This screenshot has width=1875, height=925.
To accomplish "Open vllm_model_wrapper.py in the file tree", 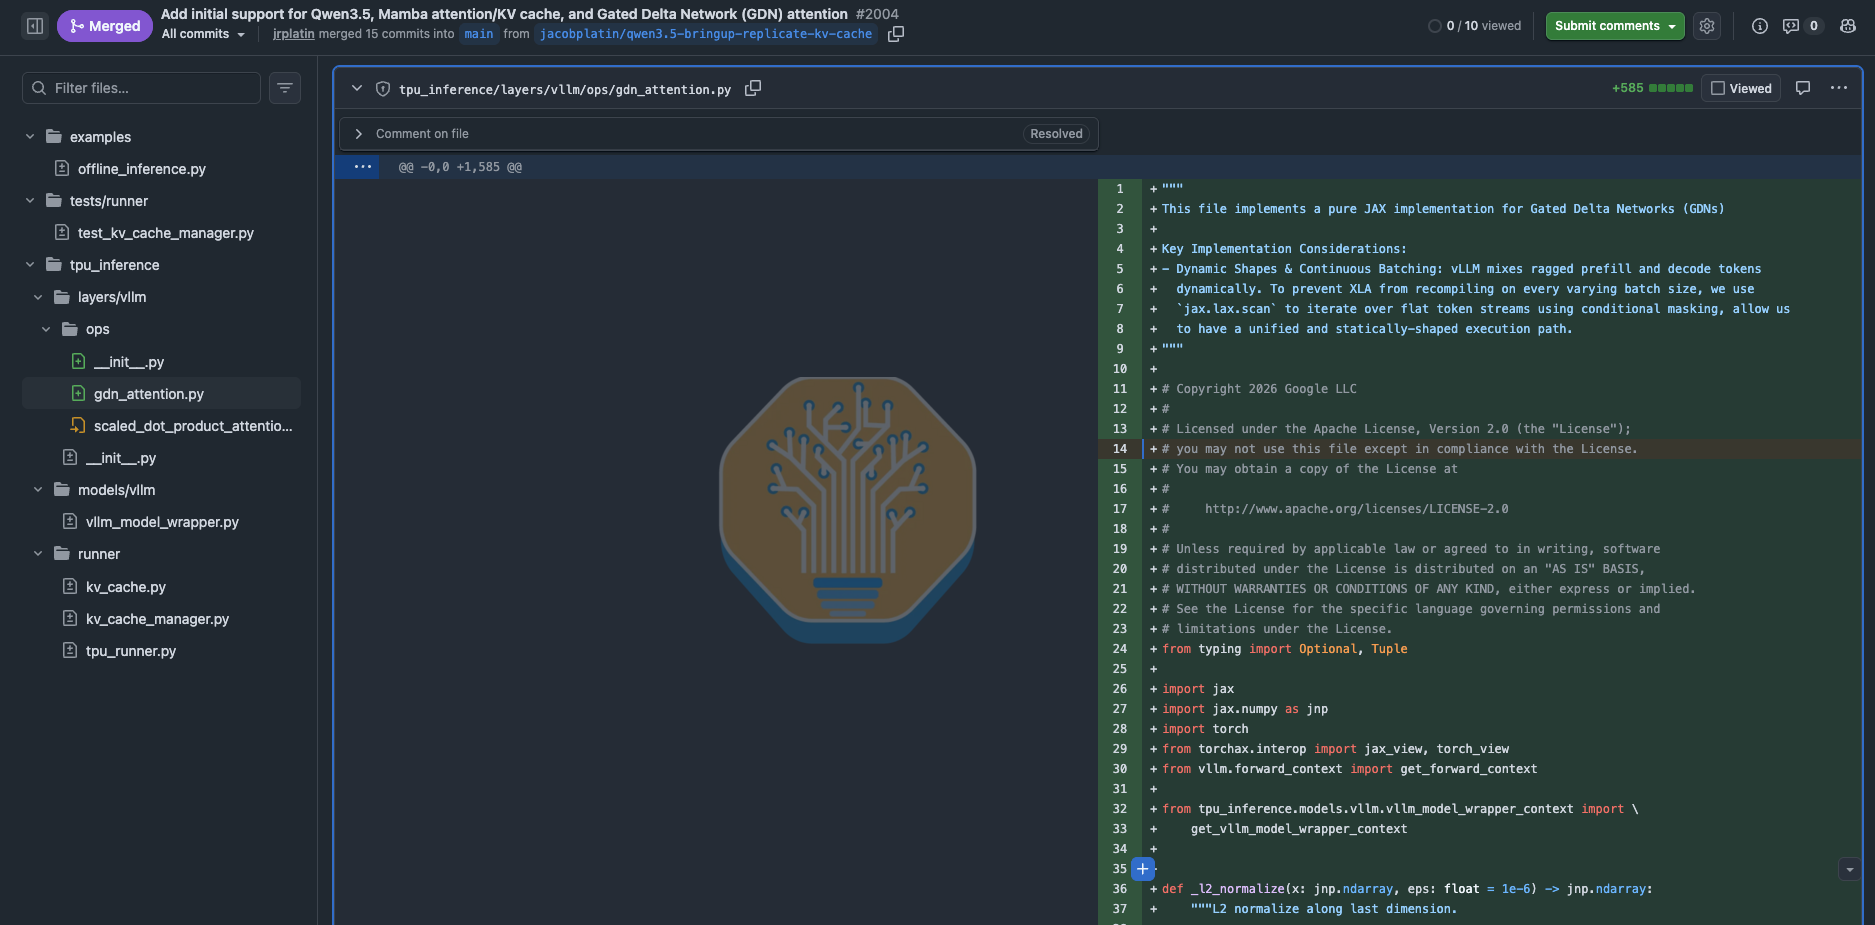I will point(161,521).
